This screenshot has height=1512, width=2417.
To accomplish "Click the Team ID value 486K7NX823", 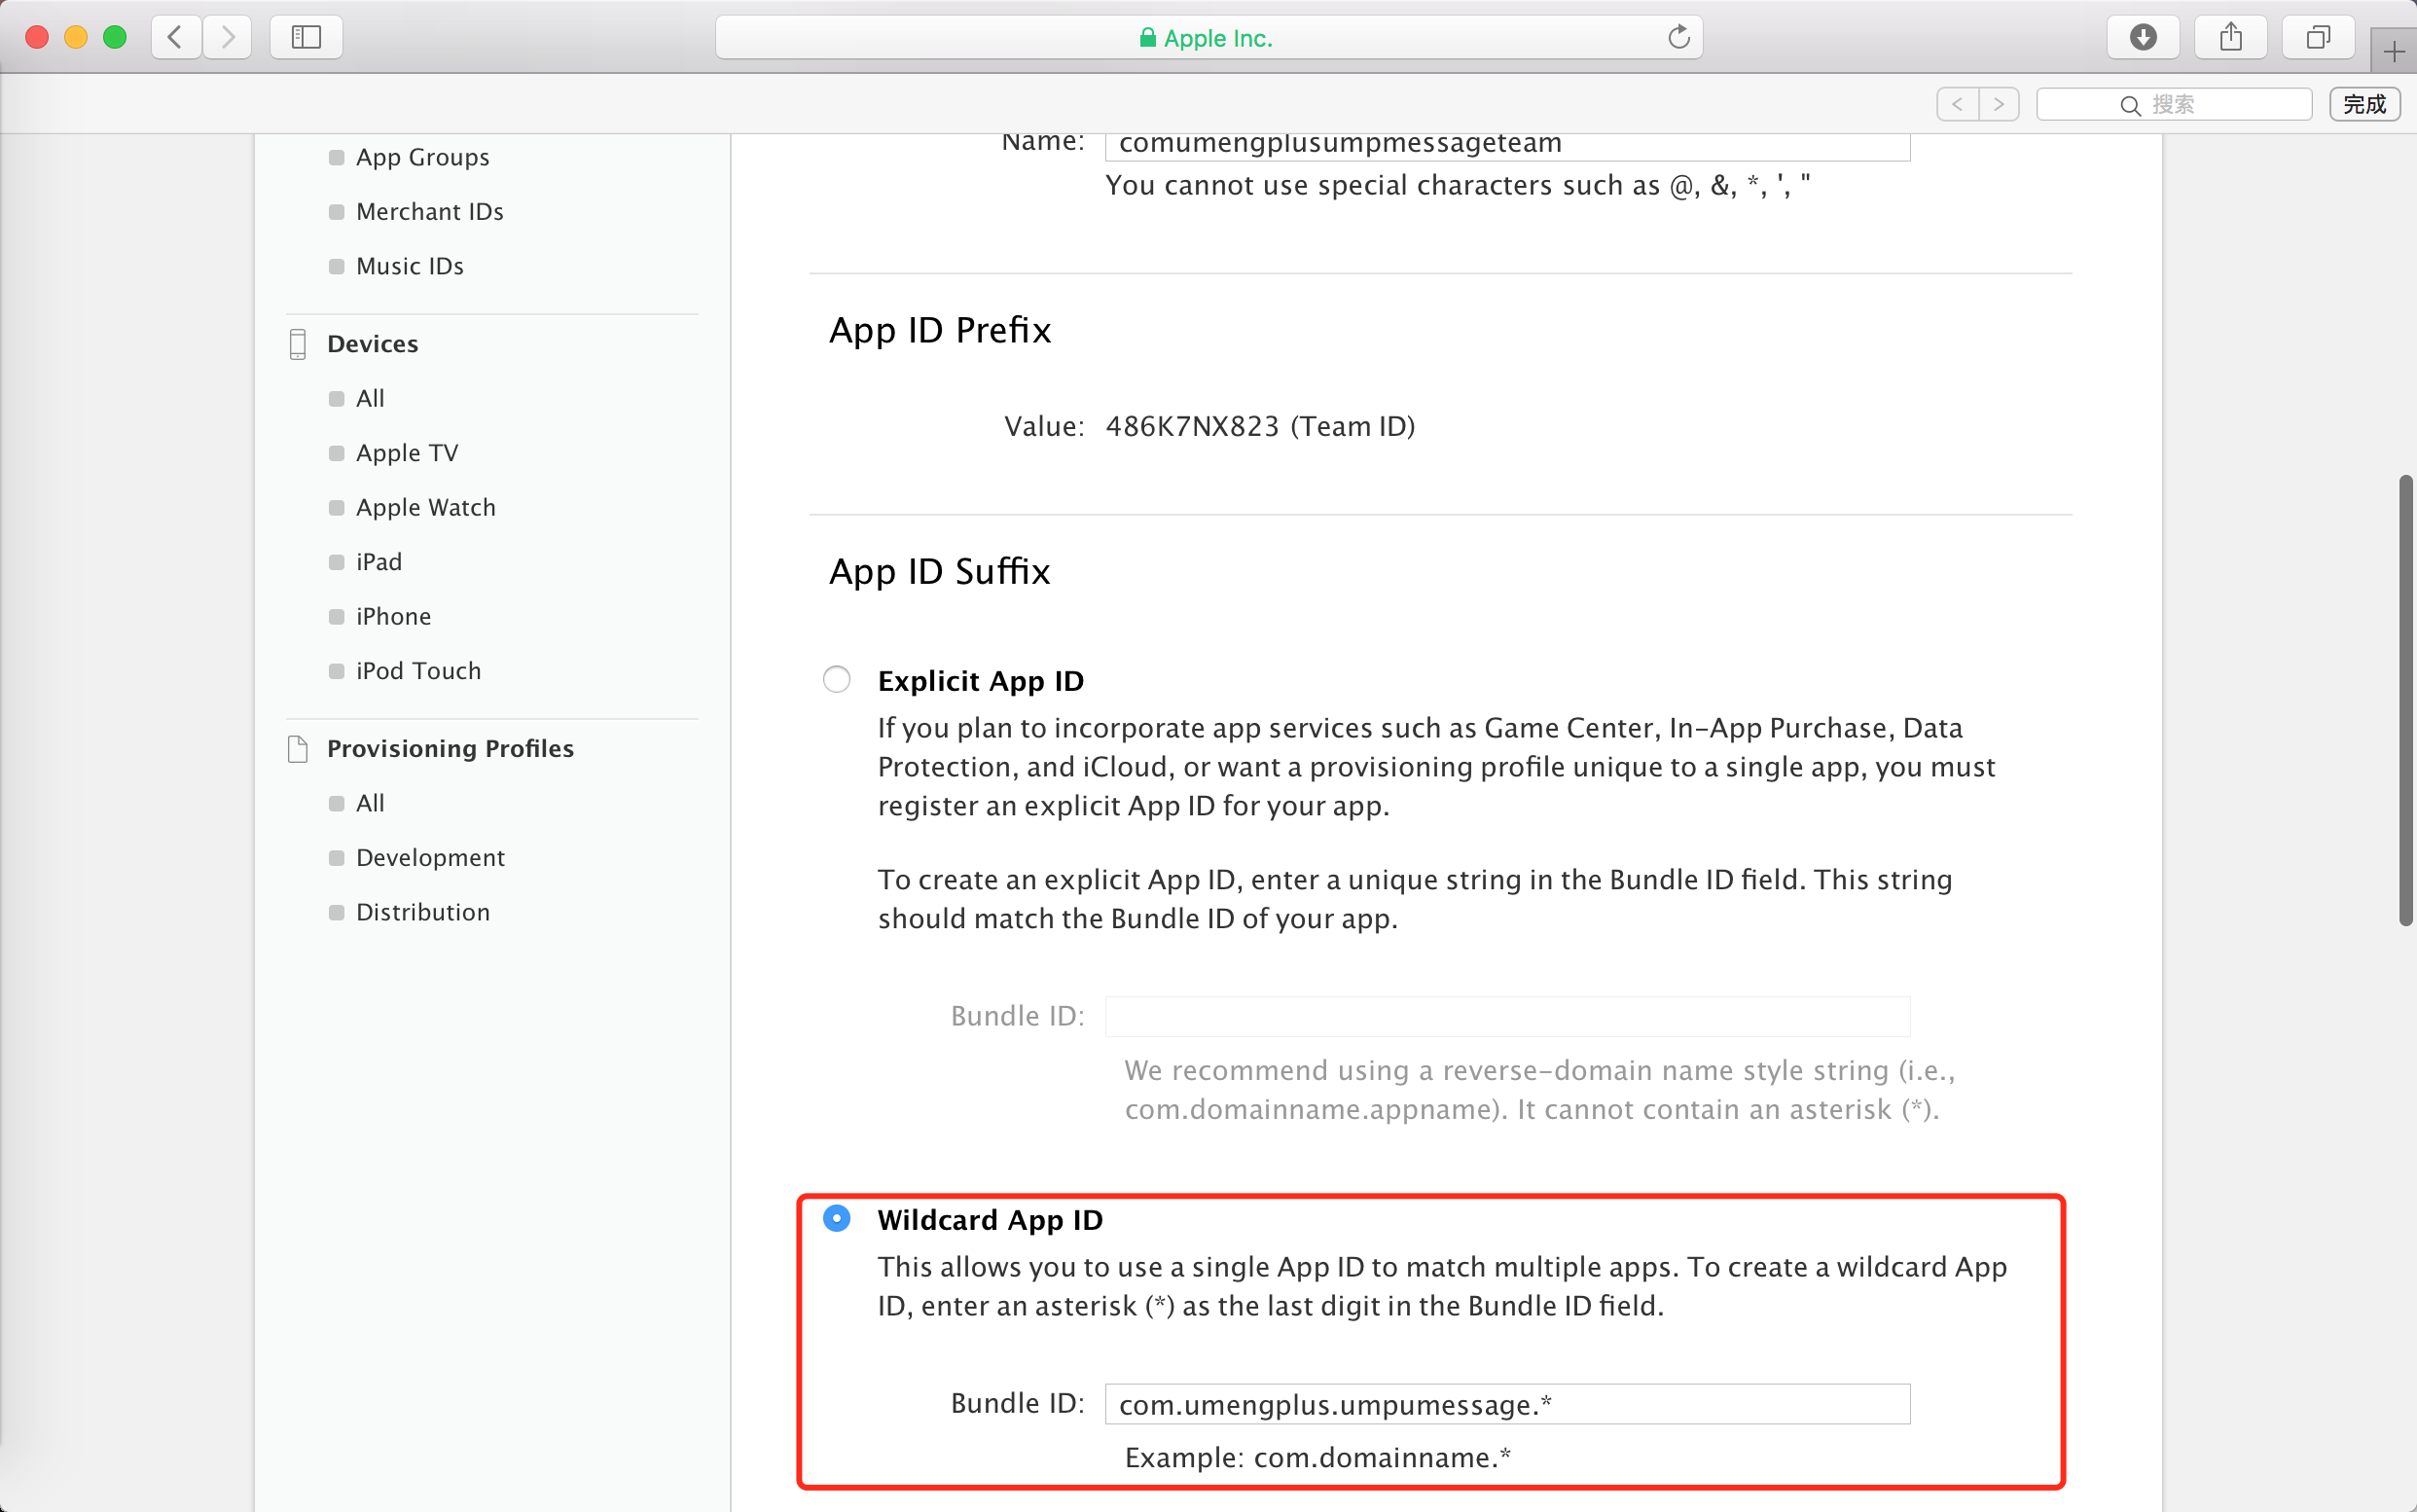I will (1192, 427).
